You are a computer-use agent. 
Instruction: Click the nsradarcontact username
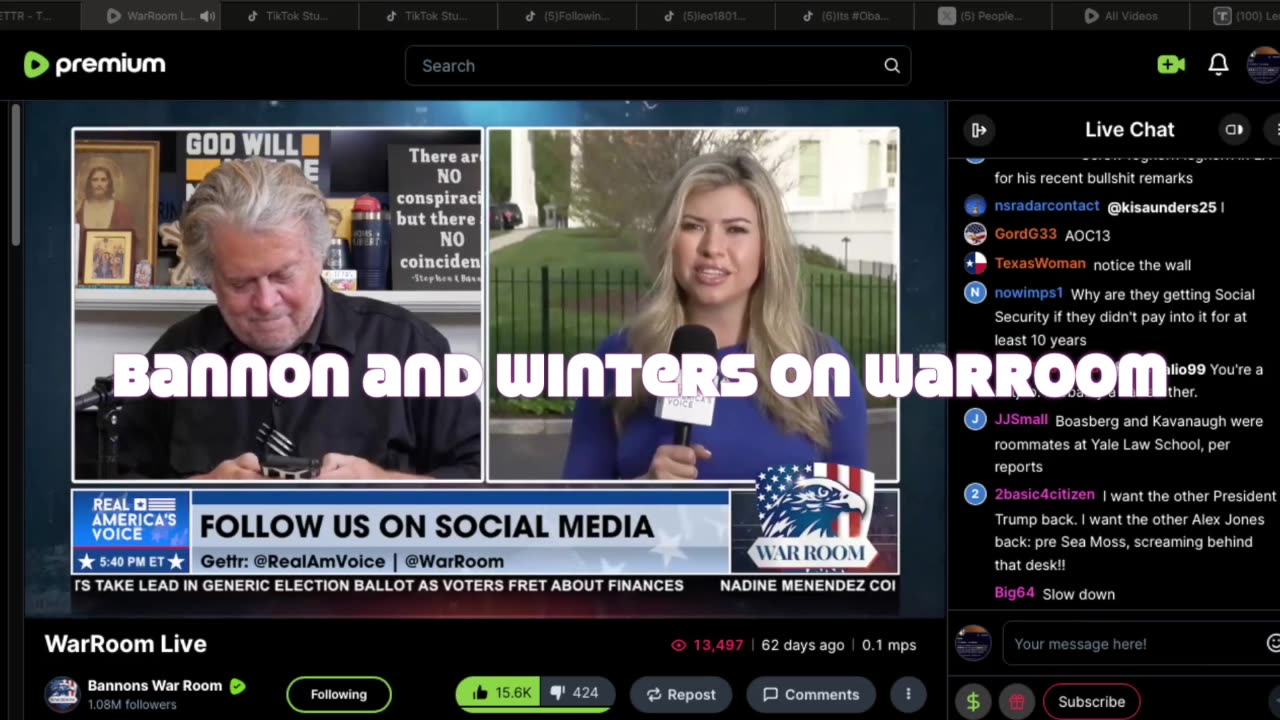[1047, 205]
